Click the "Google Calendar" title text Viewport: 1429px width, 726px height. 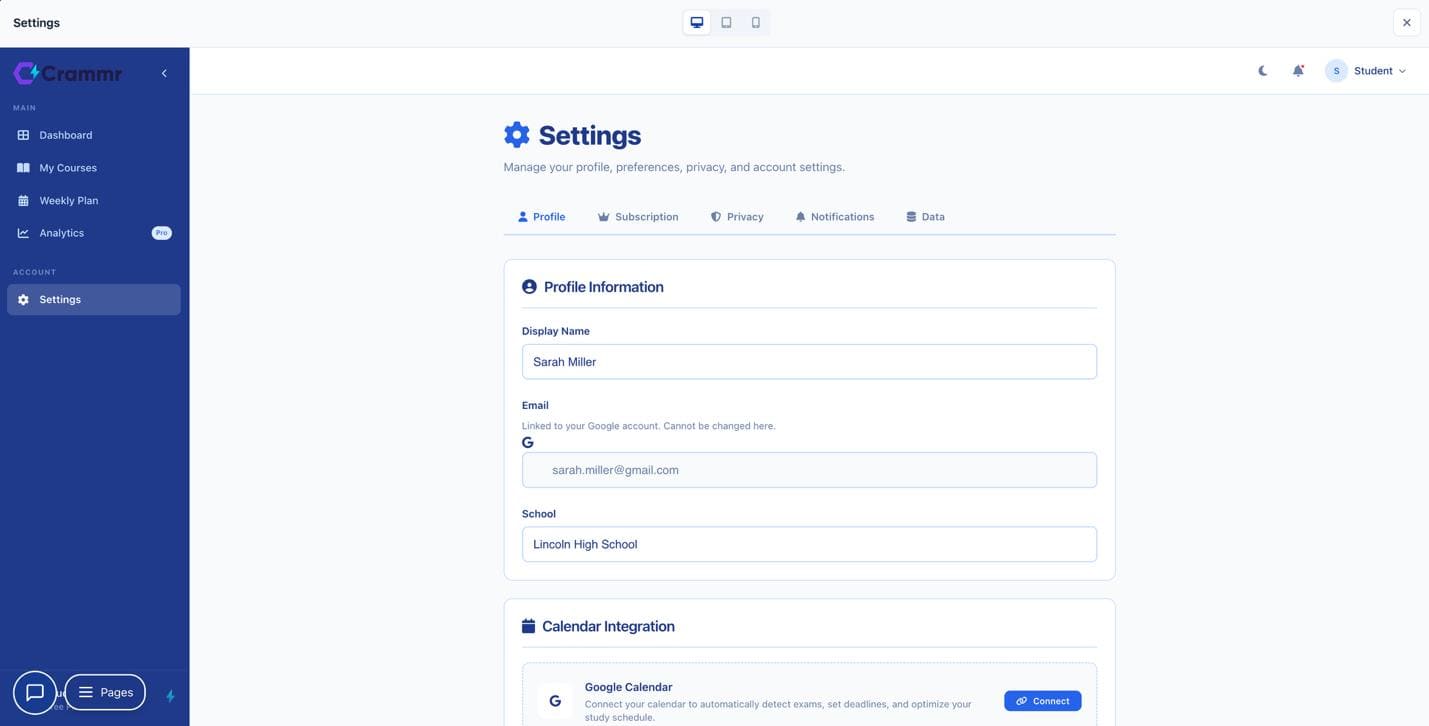pyautogui.click(x=628, y=687)
